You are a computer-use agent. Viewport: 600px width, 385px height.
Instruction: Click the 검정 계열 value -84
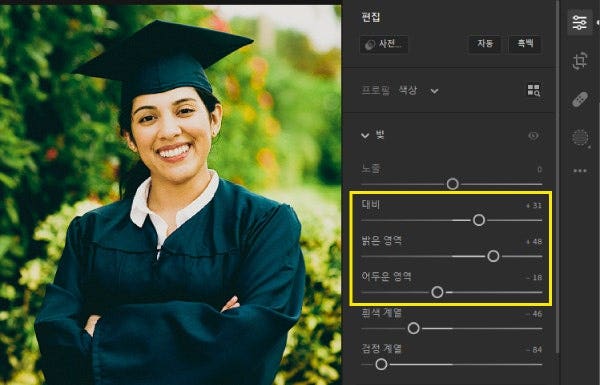(534, 349)
